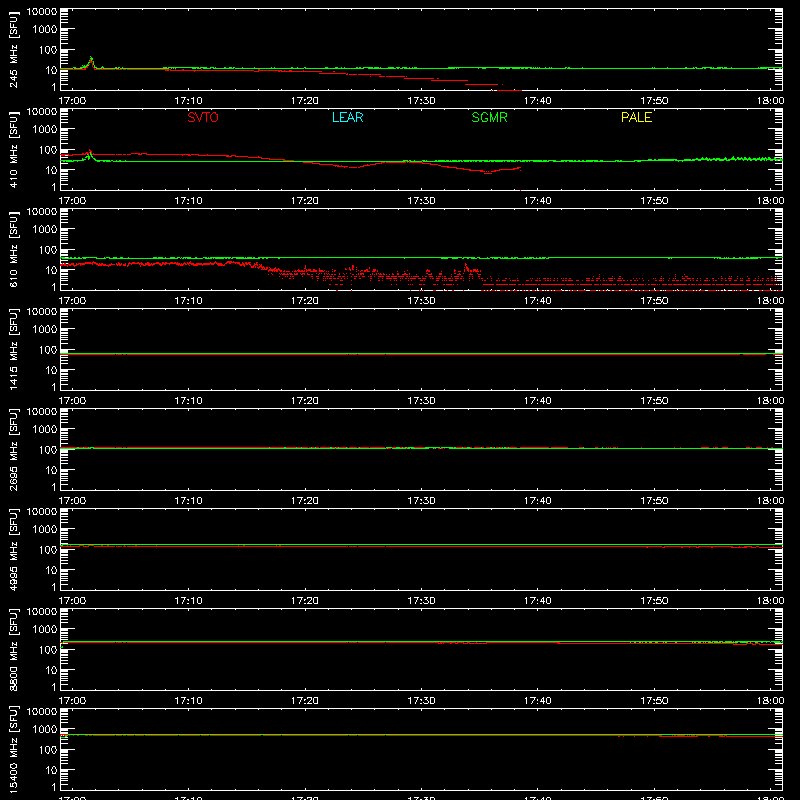Select the 2695 MHz [SFU] axis title

13,449
